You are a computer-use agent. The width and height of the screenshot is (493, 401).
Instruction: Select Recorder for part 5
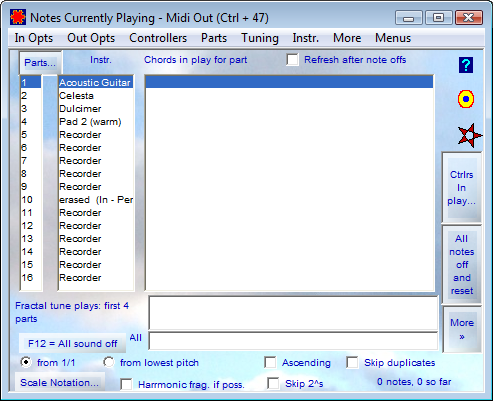pos(96,135)
